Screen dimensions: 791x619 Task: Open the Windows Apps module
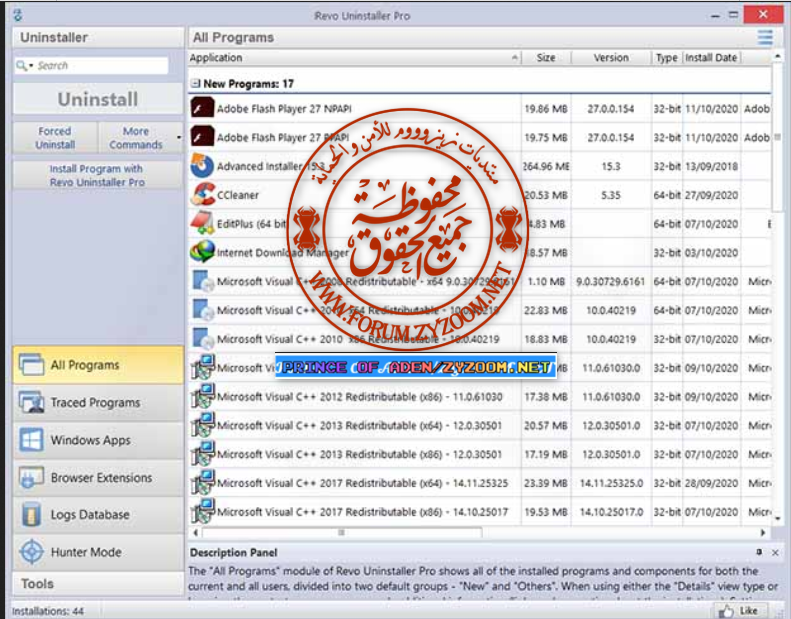(98, 440)
